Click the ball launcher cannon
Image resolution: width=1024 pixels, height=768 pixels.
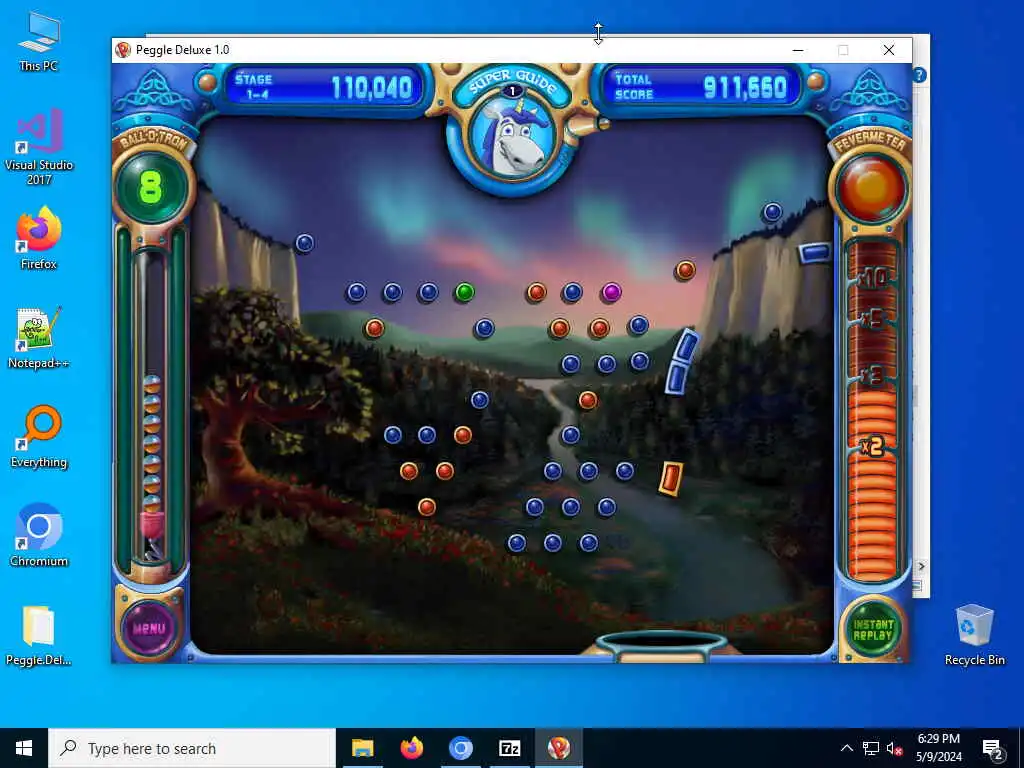click(x=586, y=125)
